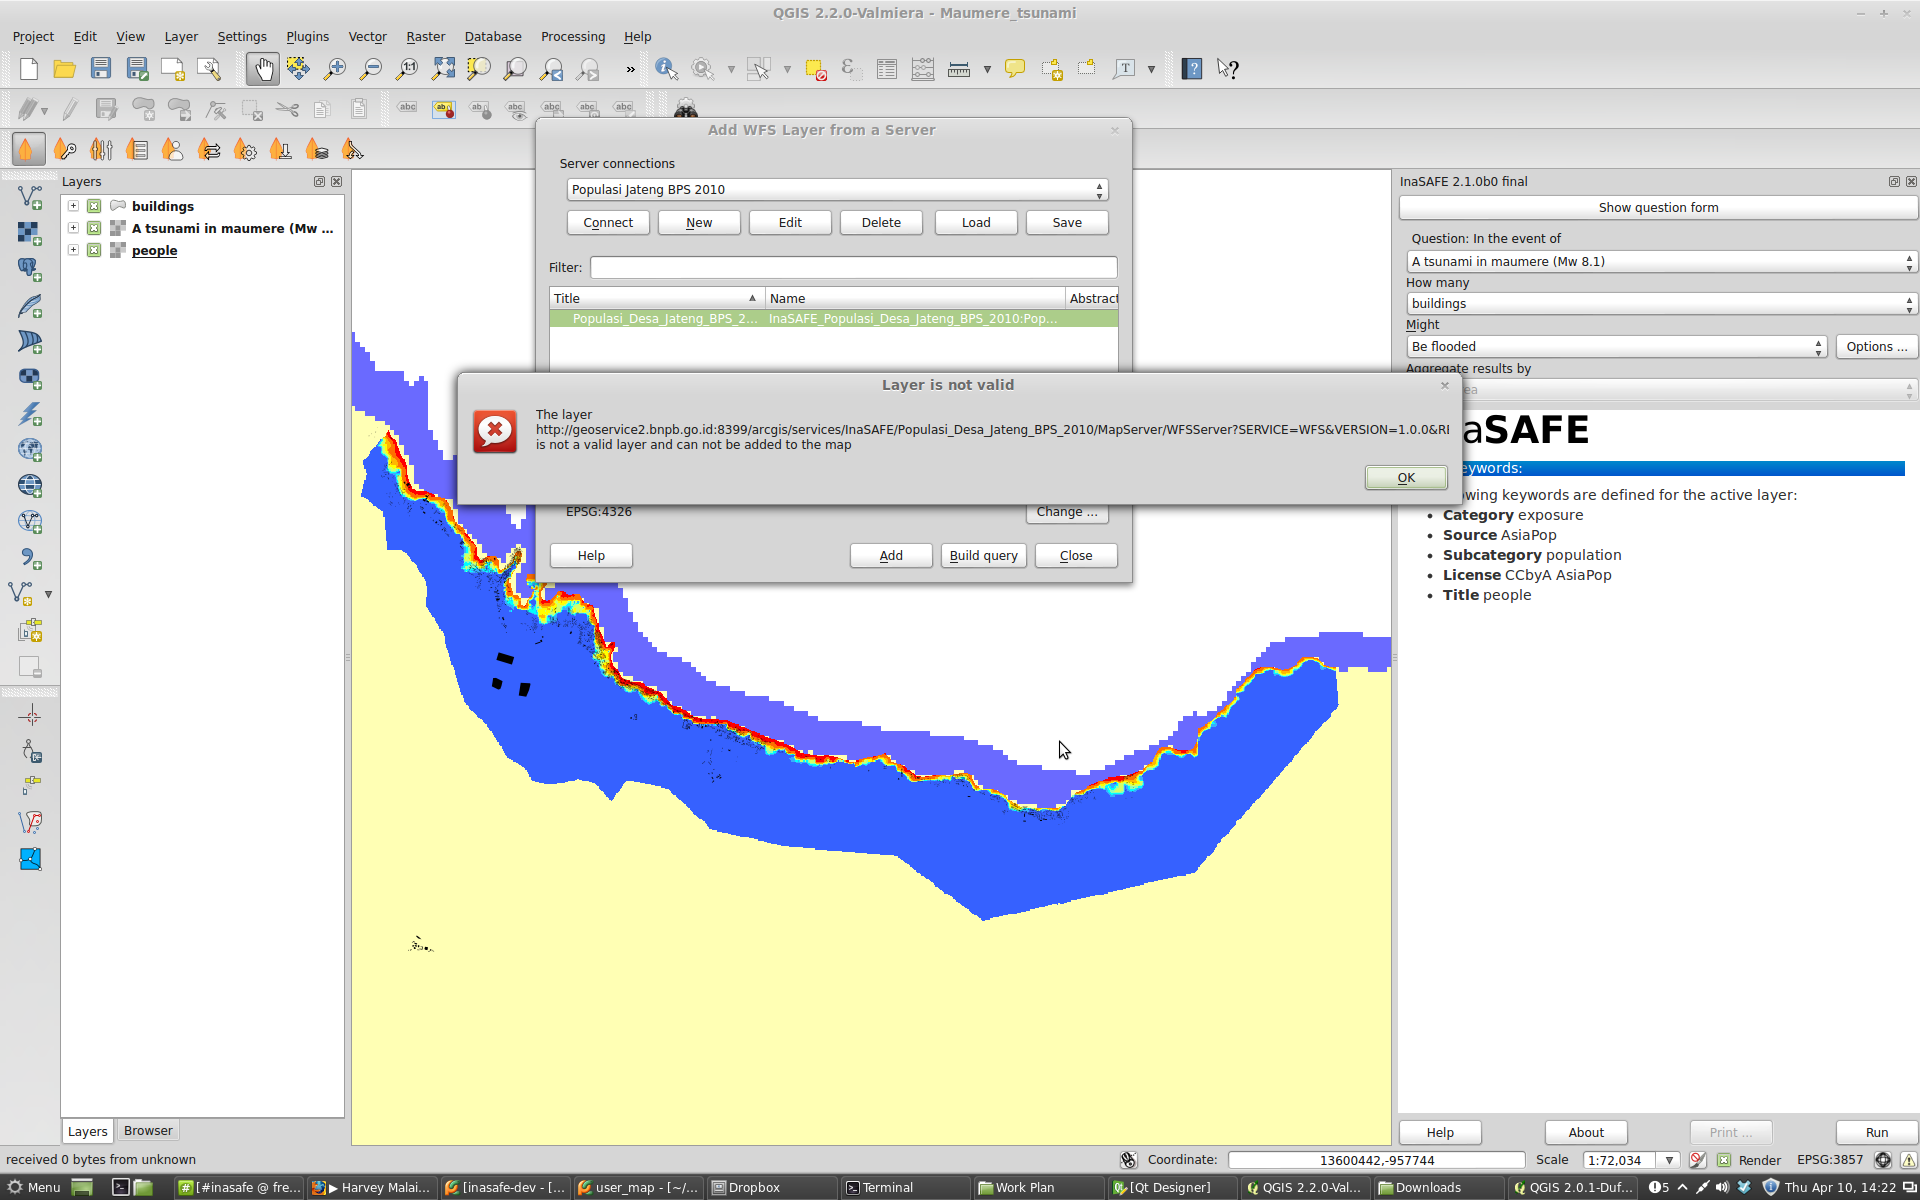Click the Build query button

(x=984, y=556)
